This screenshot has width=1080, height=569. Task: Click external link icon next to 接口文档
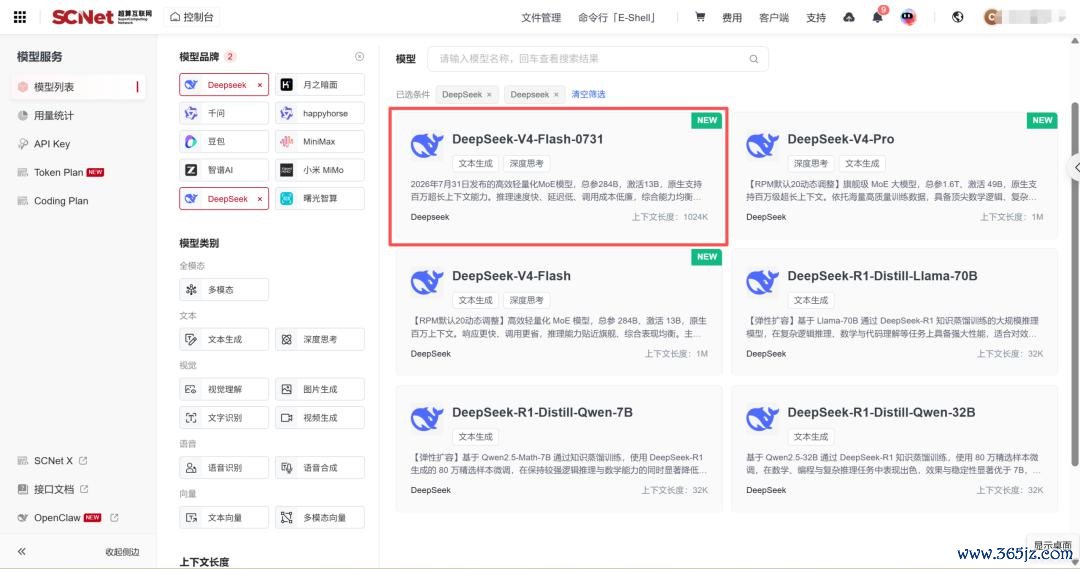point(84,489)
